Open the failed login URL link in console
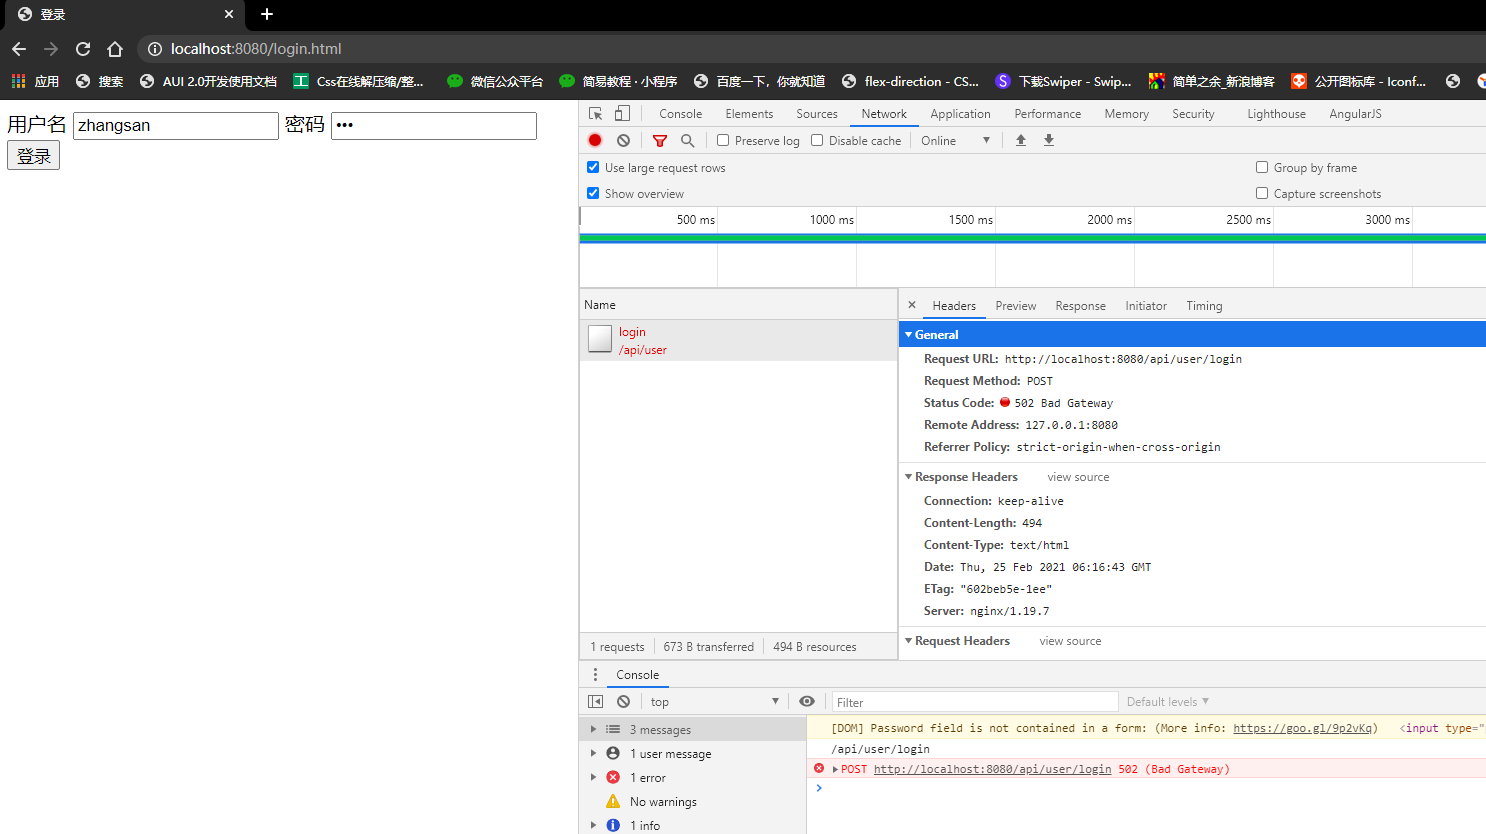1486x834 pixels. click(x=993, y=769)
